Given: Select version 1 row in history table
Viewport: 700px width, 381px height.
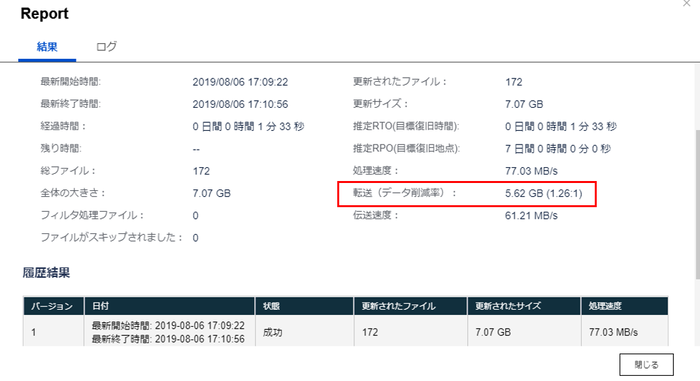Looking at the screenshot, I should (346, 332).
